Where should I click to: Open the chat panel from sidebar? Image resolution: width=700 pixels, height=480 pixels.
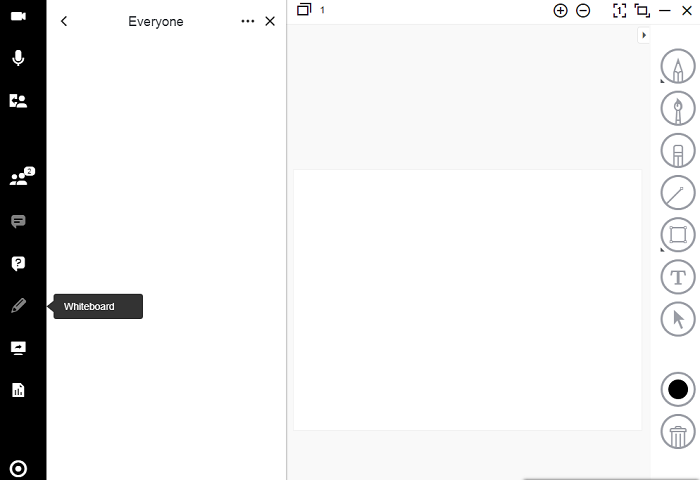pos(18,221)
